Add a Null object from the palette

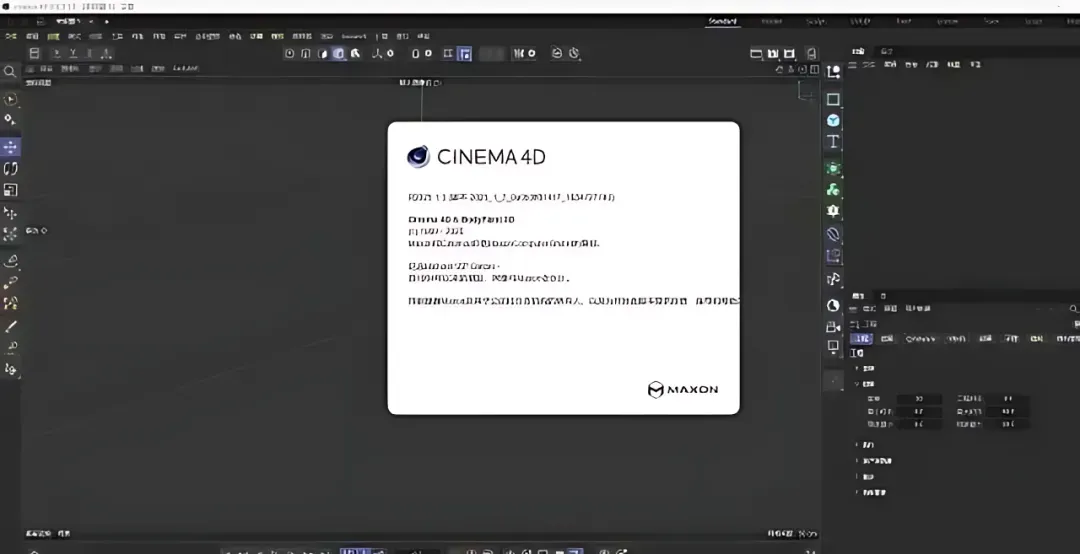click(833, 72)
